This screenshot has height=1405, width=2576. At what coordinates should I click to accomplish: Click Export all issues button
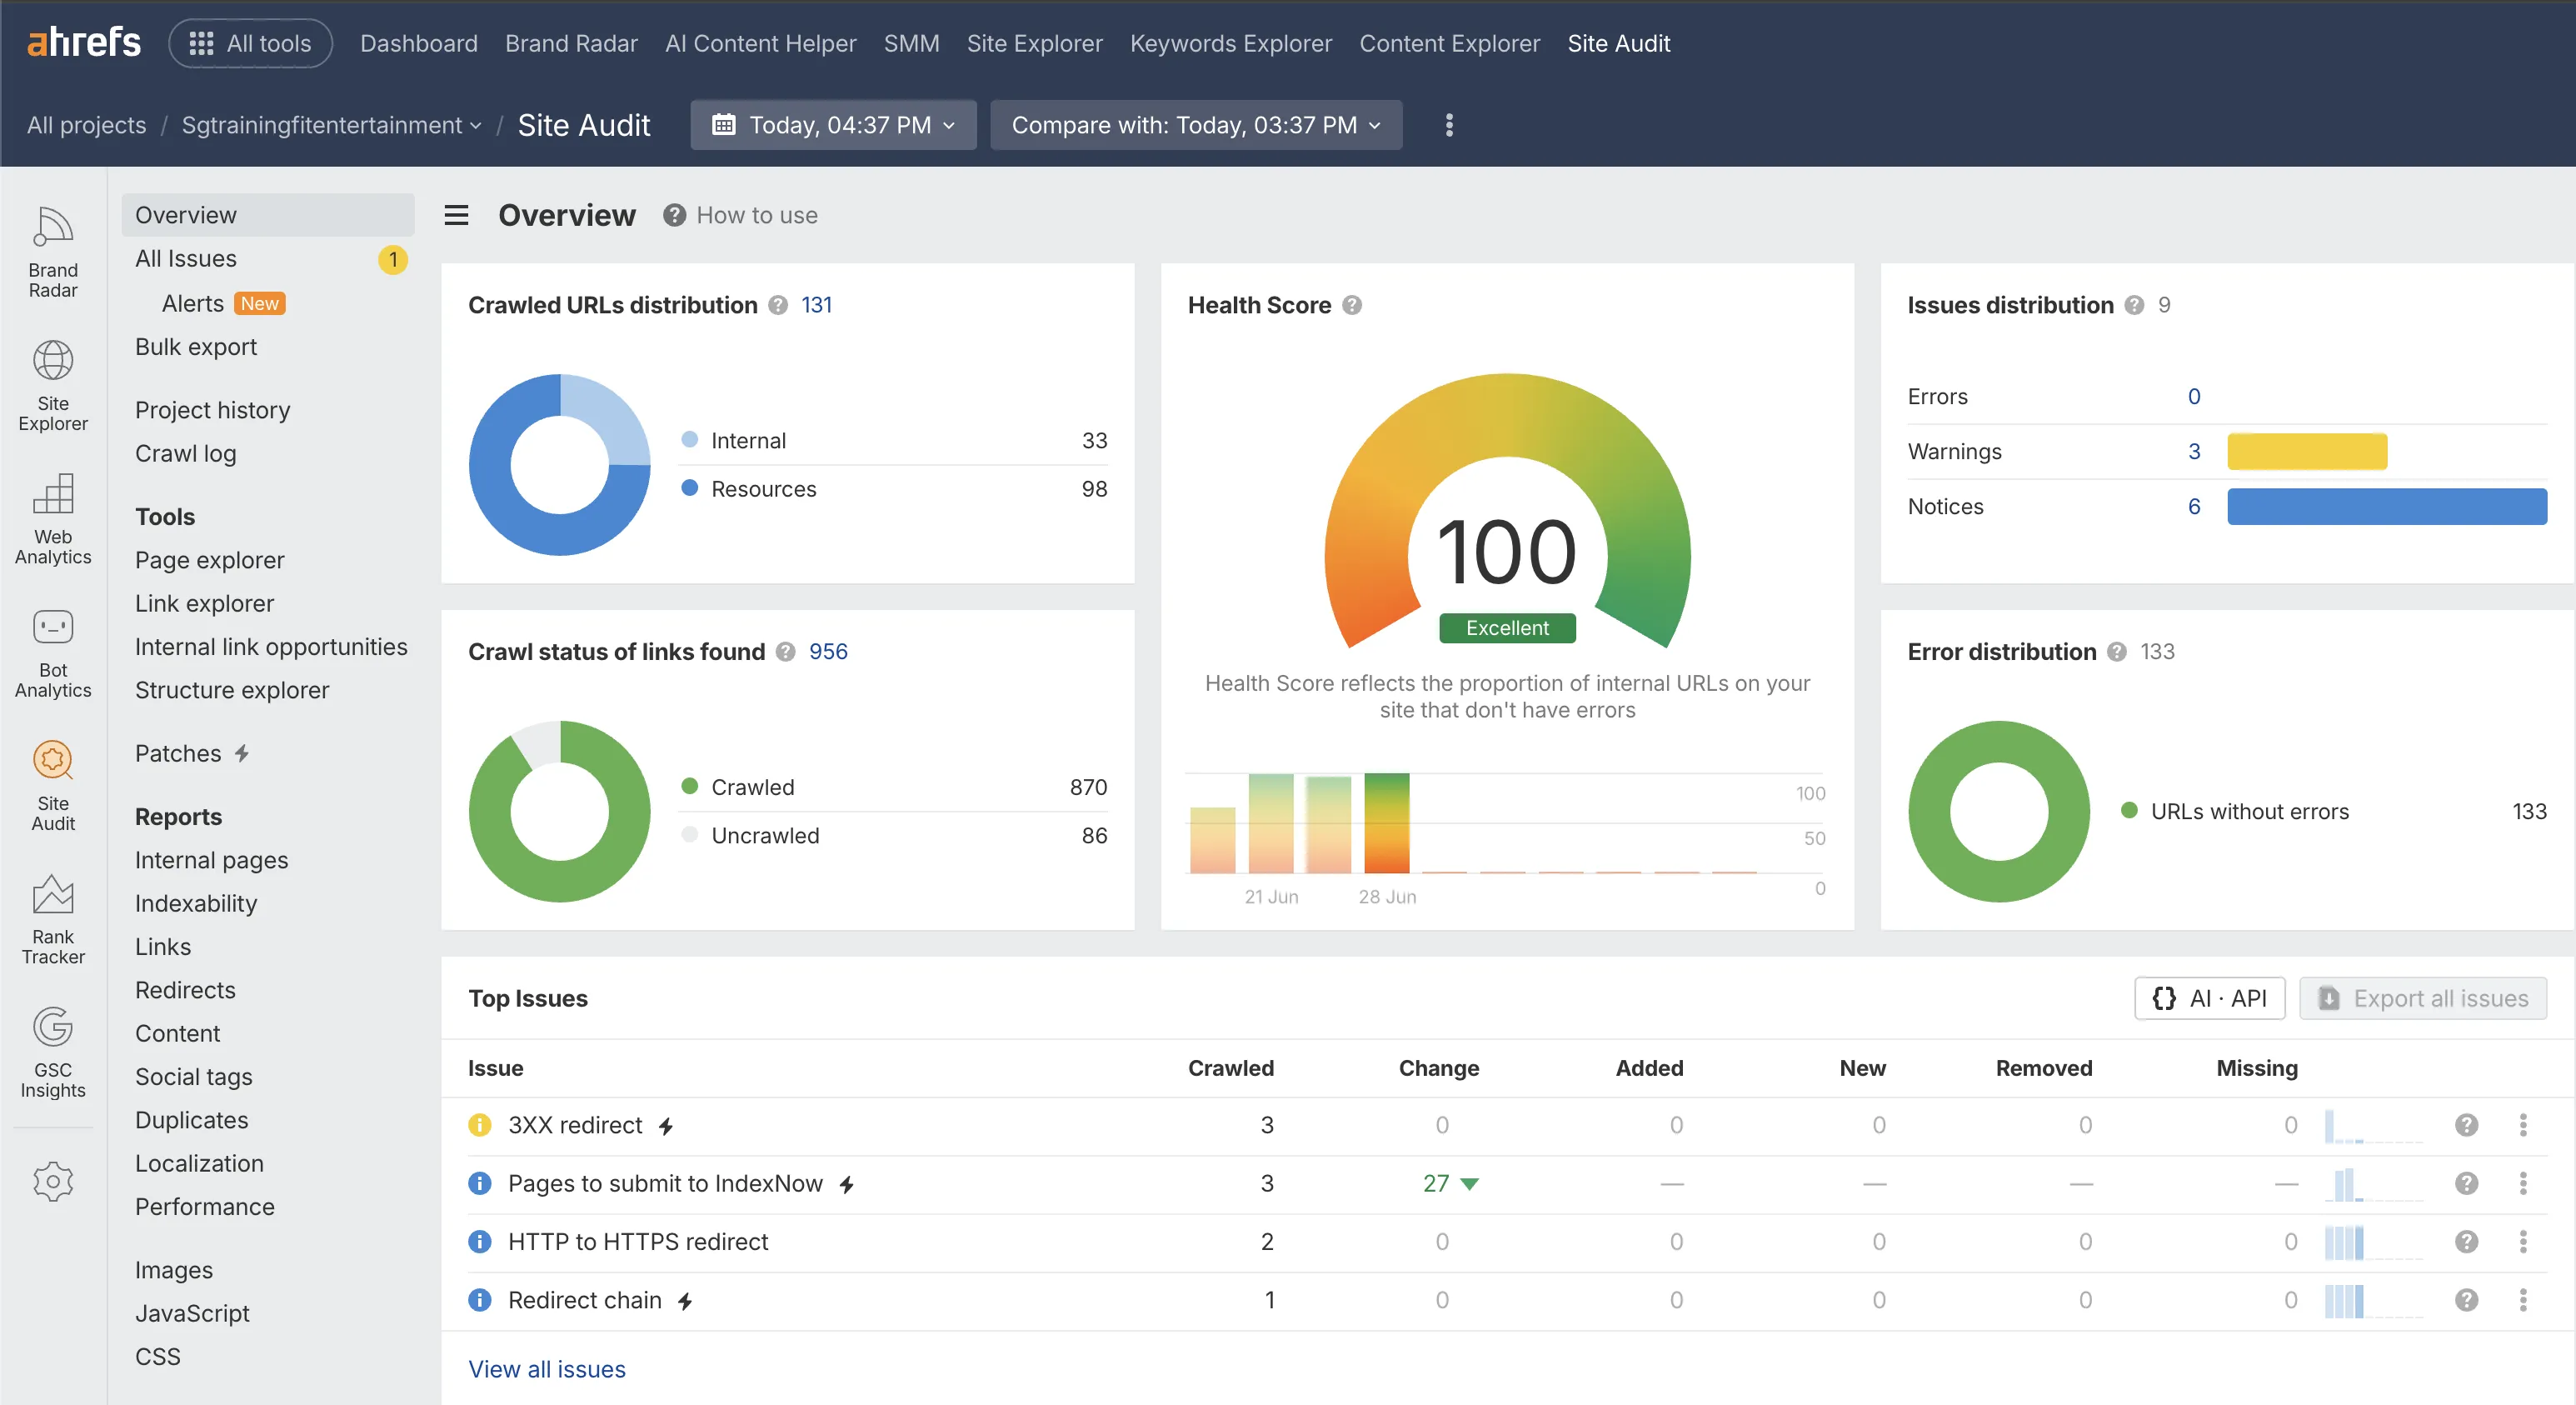[2422, 998]
